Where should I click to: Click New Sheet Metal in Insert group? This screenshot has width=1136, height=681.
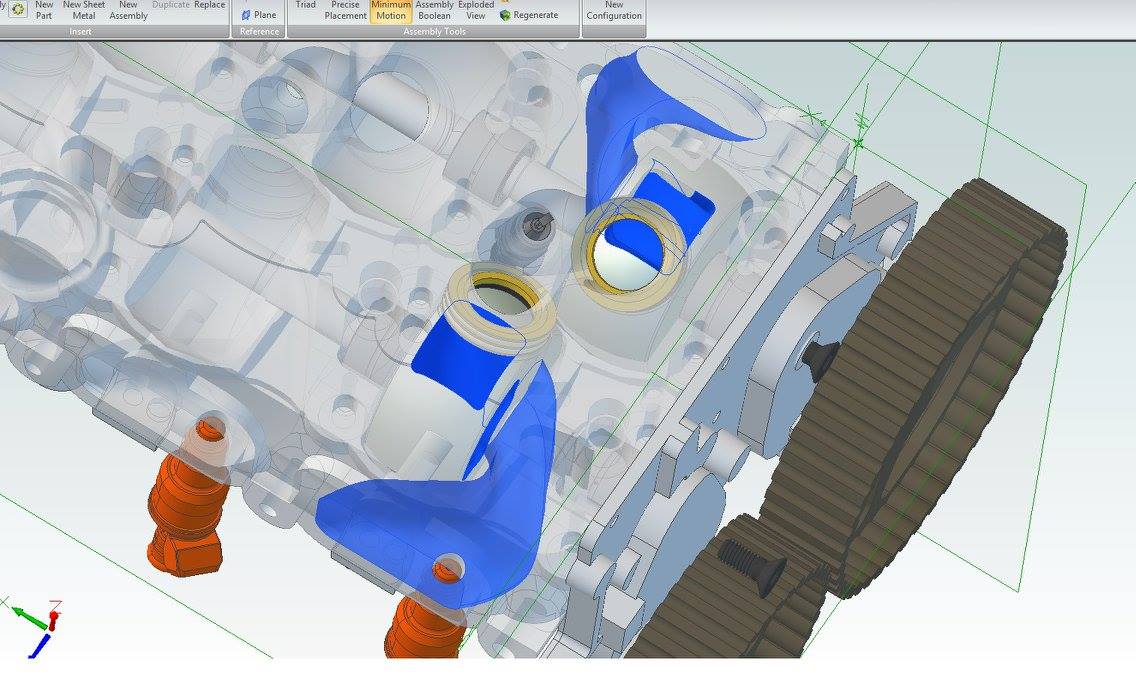point(84,10)
